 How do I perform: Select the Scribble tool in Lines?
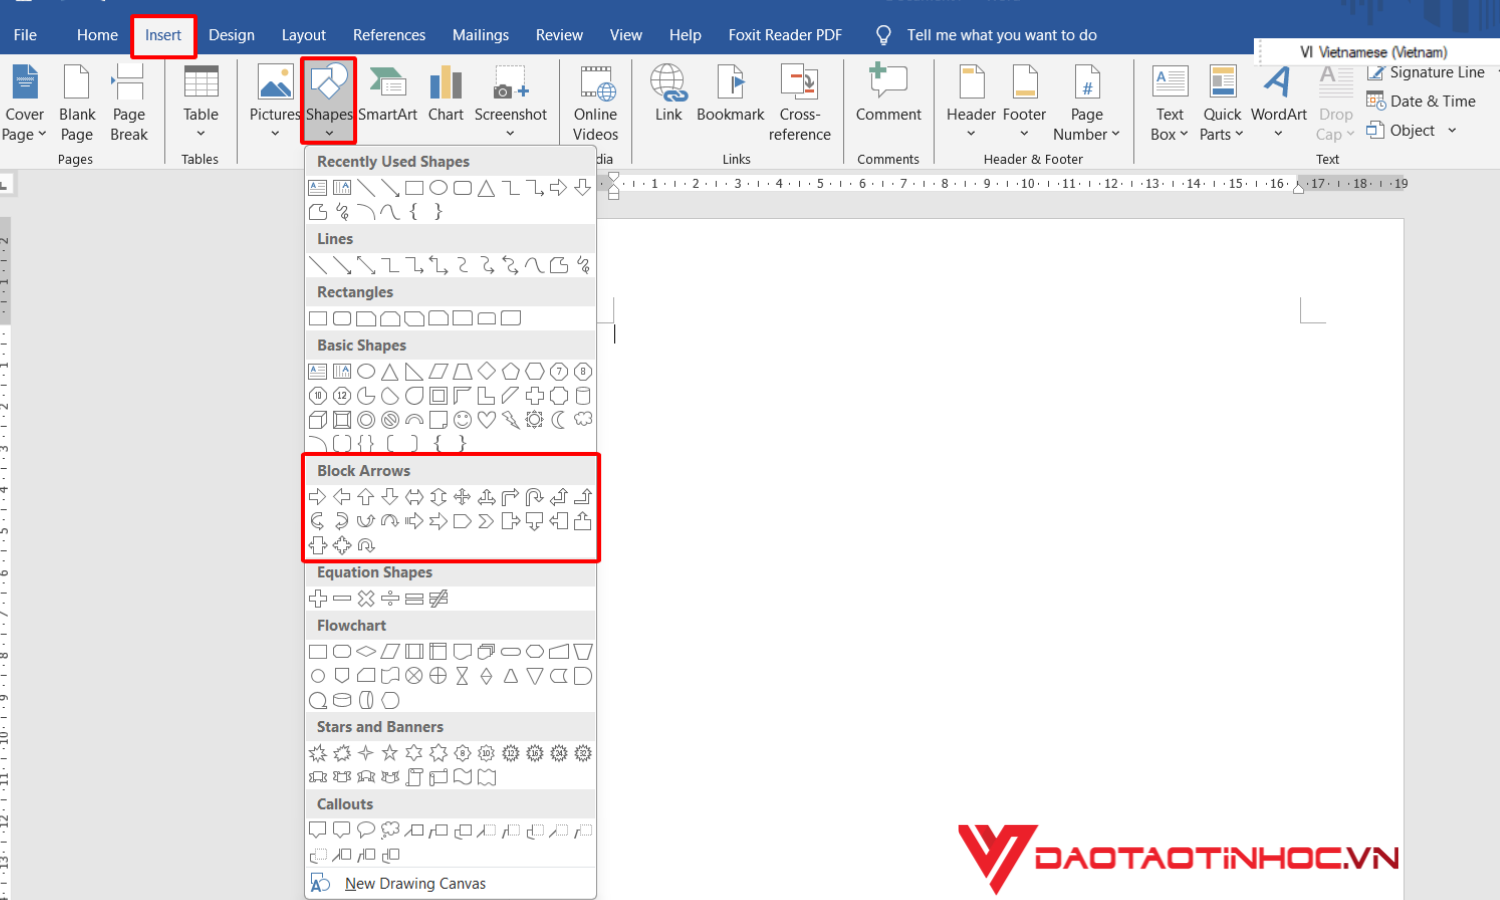(583, 265)
